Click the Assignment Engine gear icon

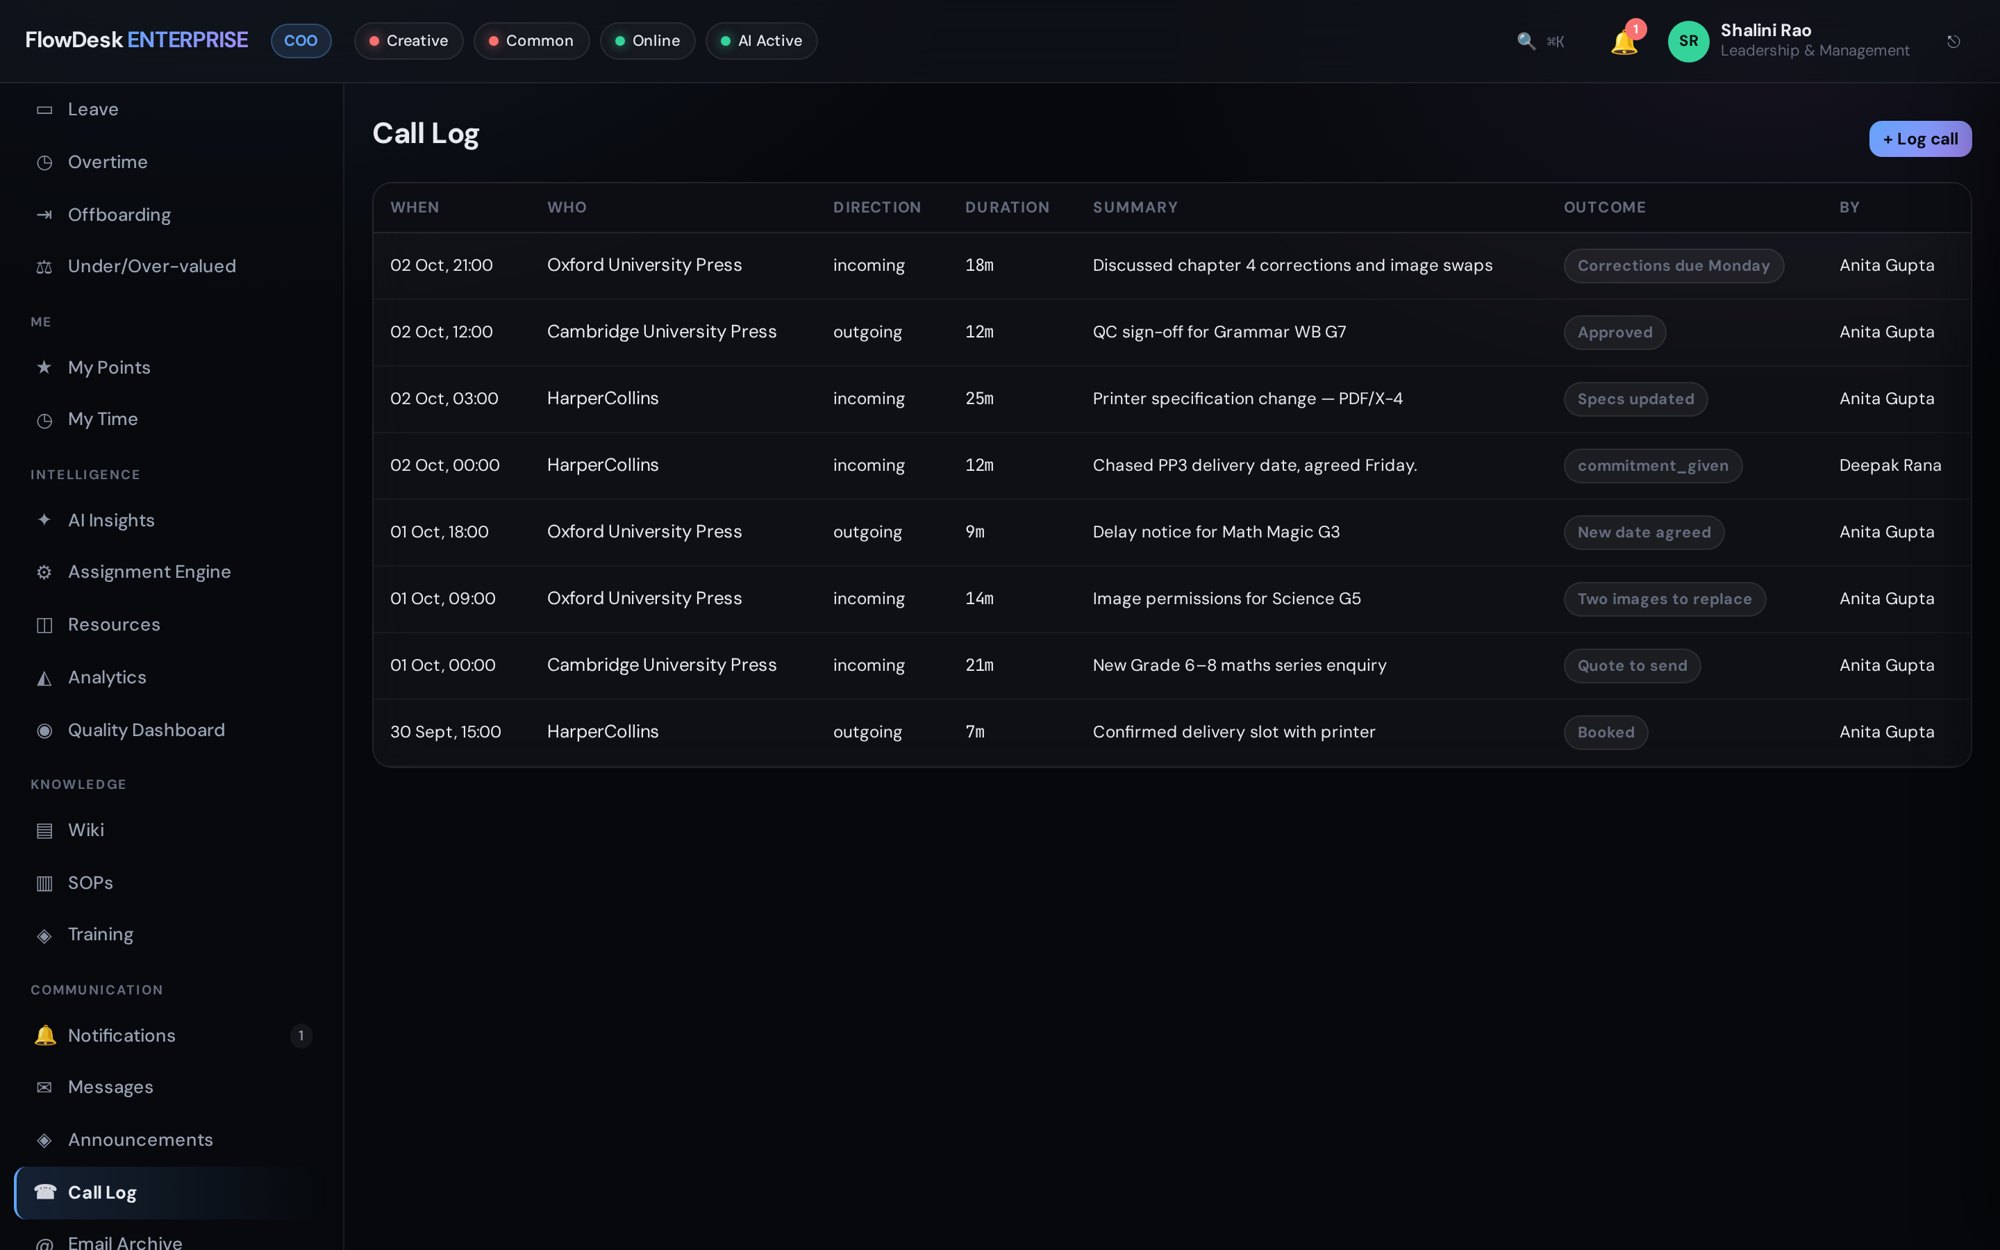click(x=44, y=572)
